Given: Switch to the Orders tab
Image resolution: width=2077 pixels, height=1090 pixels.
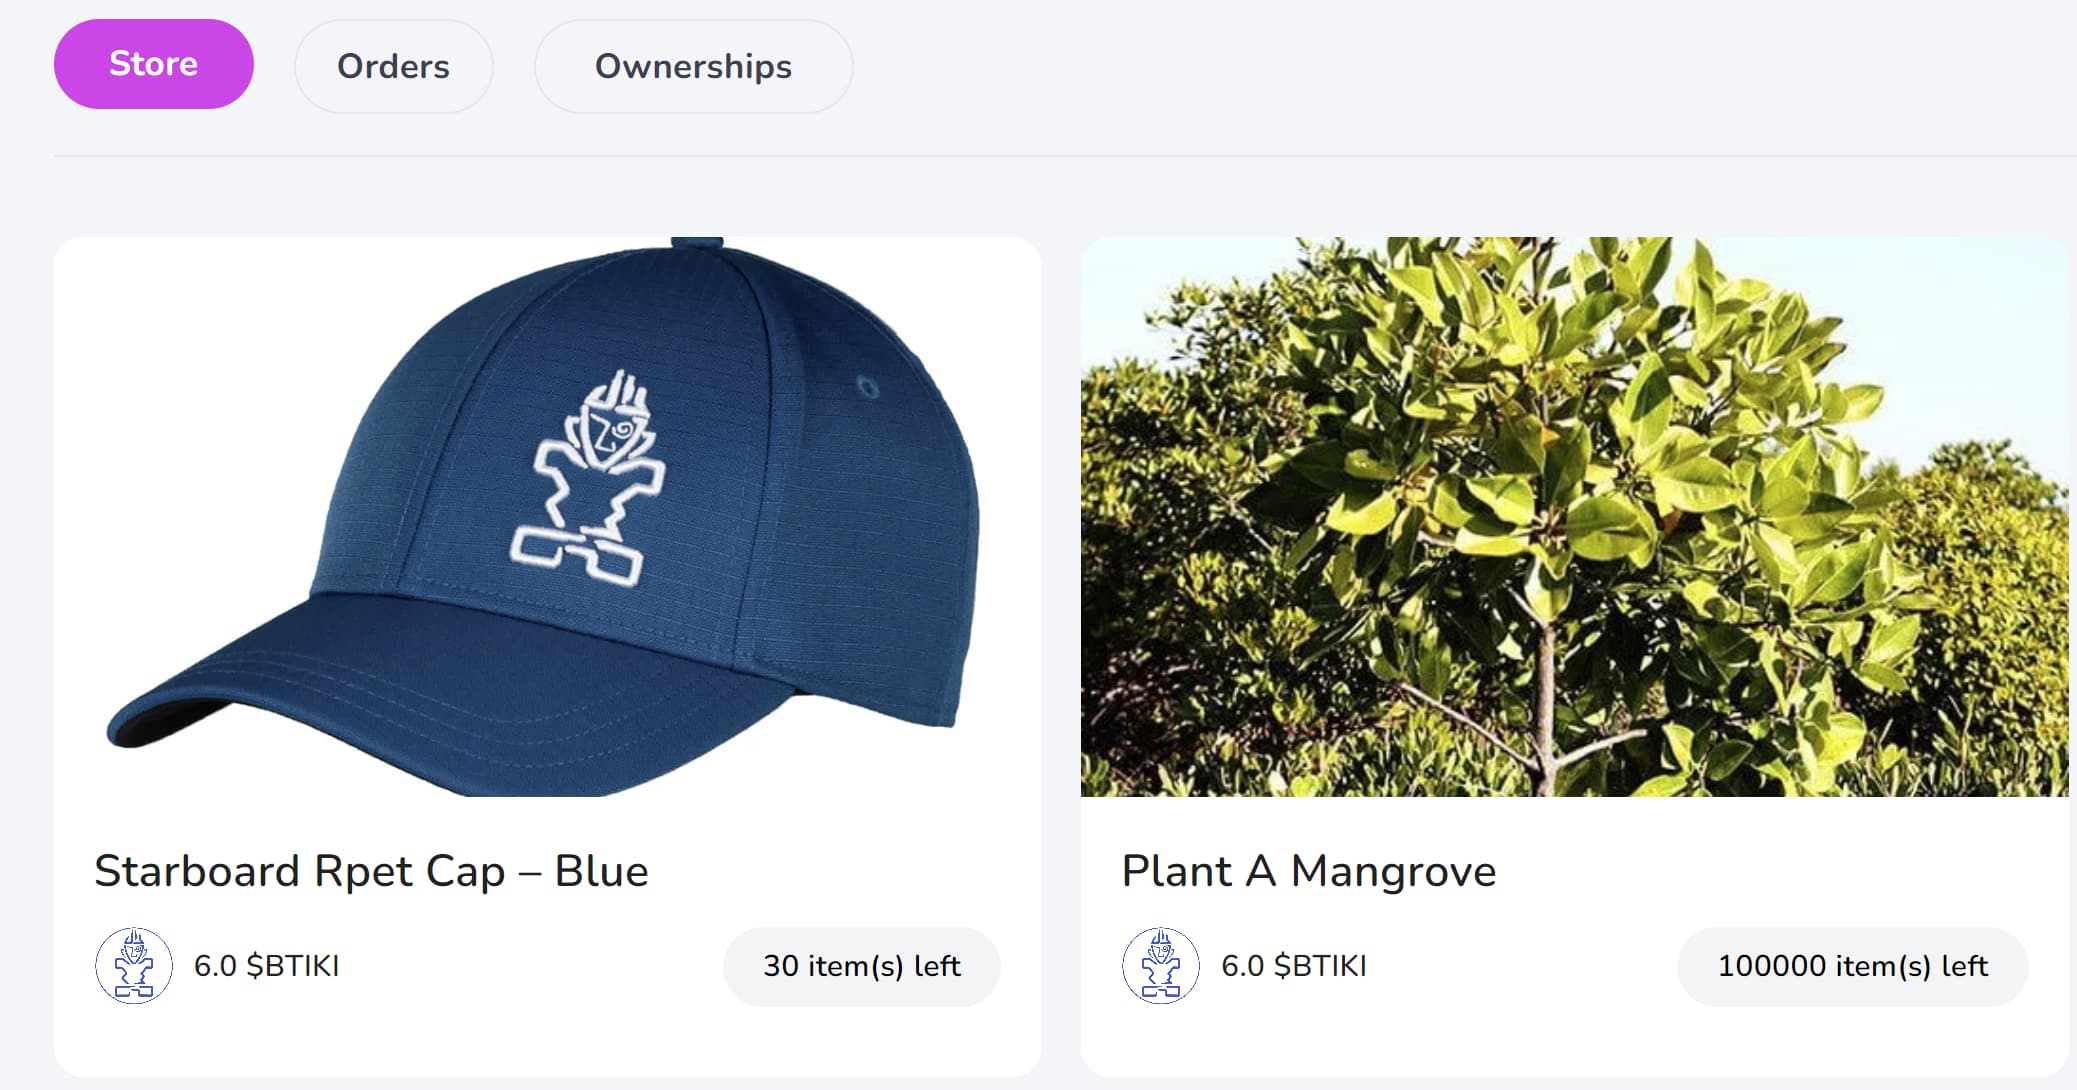Looking at the screenshot, I should (x=393, y=66).
